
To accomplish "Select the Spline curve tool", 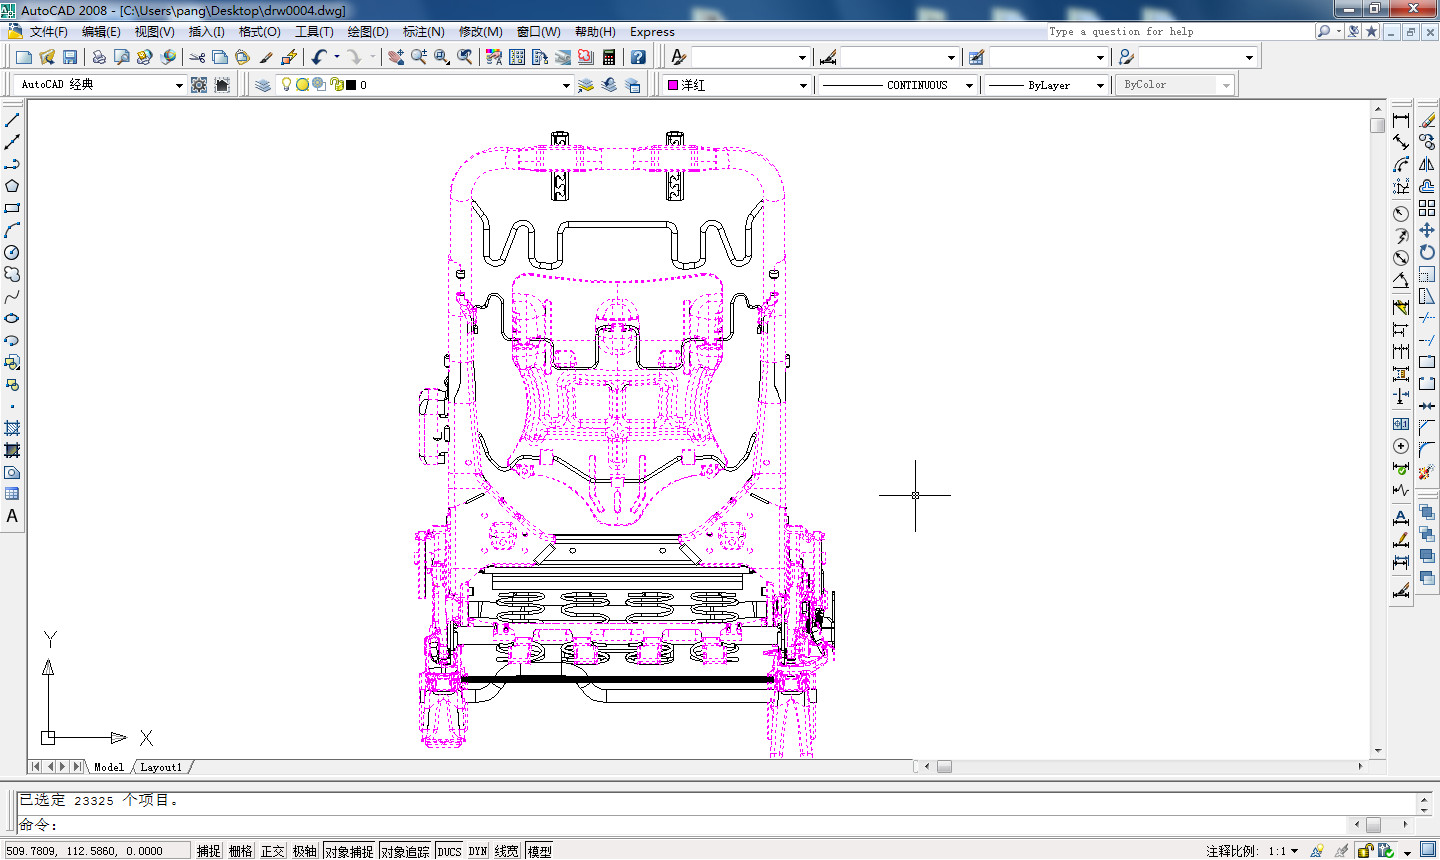I will click(x=12, y=296).
